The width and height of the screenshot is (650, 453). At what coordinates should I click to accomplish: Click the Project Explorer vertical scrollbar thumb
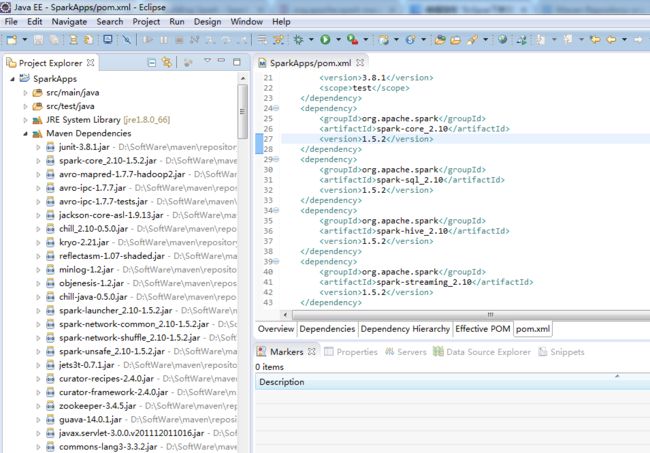(243, 111)
